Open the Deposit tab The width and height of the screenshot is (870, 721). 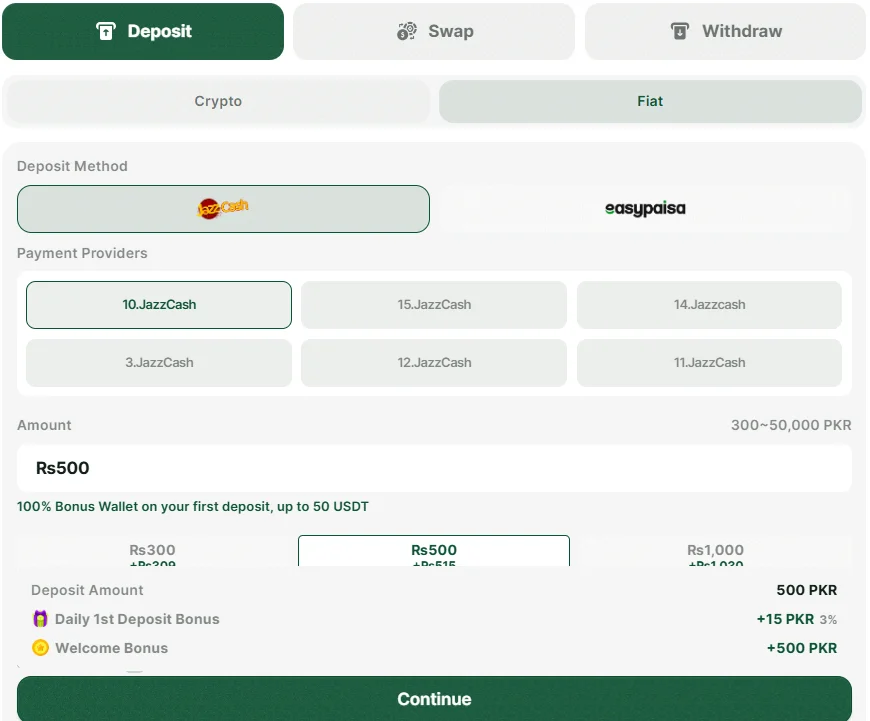click(143, 31)
